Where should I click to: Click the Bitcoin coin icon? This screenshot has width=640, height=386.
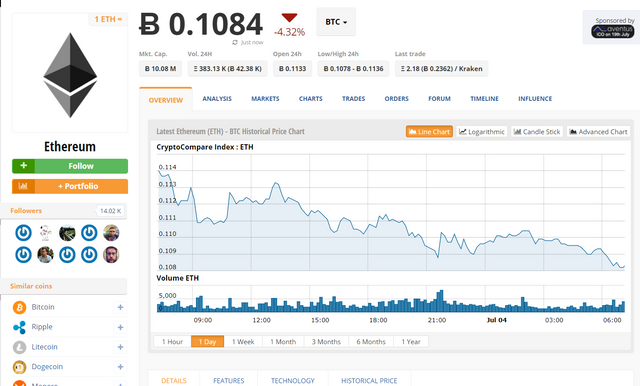pyautogui.click(x=19, y=307)
